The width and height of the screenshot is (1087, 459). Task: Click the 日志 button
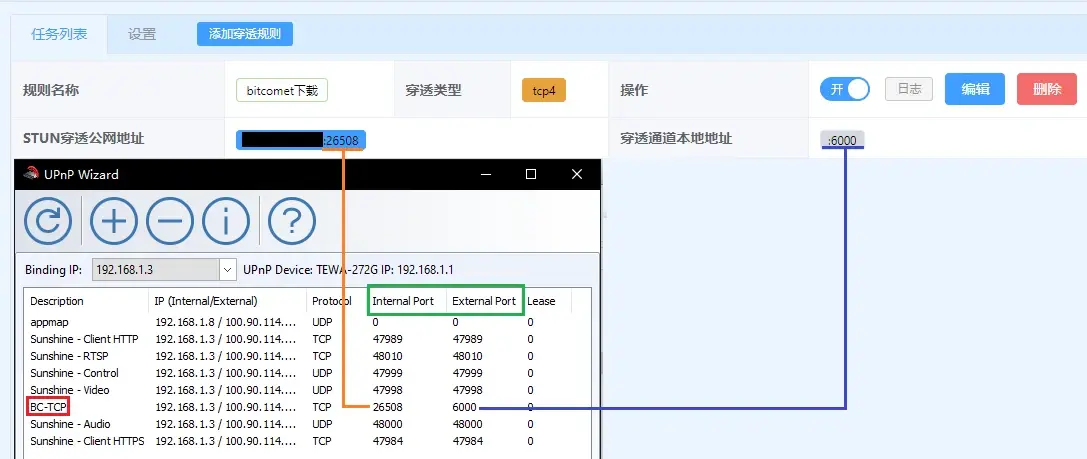tap(909, 89)
